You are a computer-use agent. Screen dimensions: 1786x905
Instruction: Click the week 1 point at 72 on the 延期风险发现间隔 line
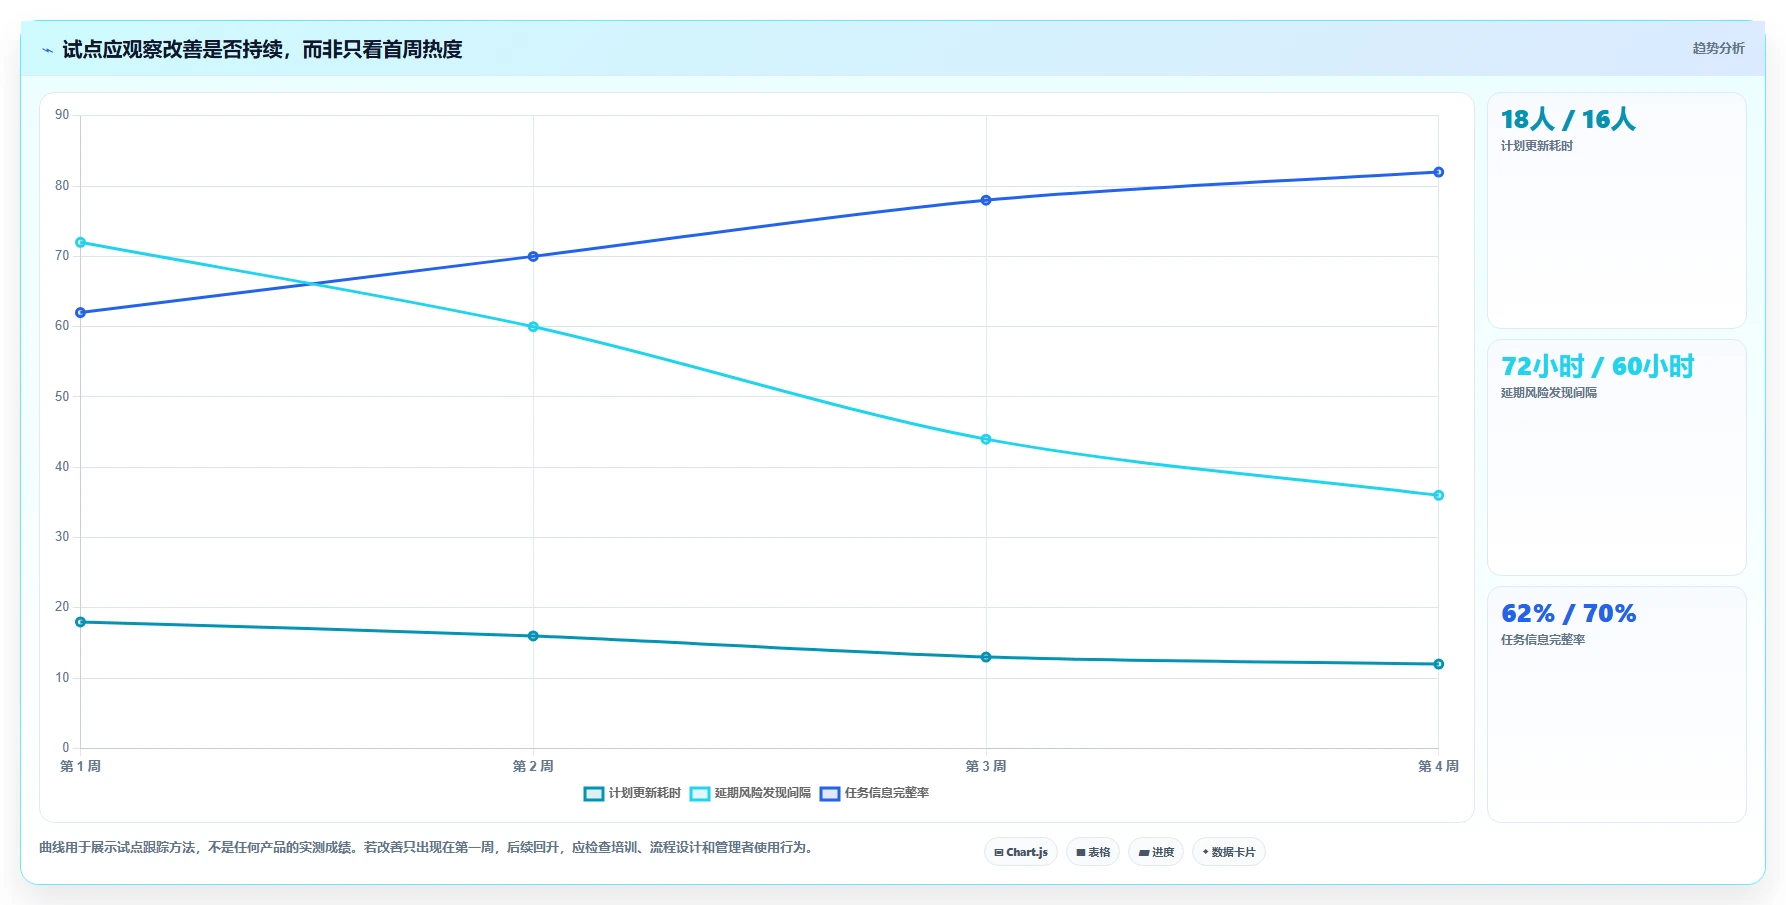[81, 242]
